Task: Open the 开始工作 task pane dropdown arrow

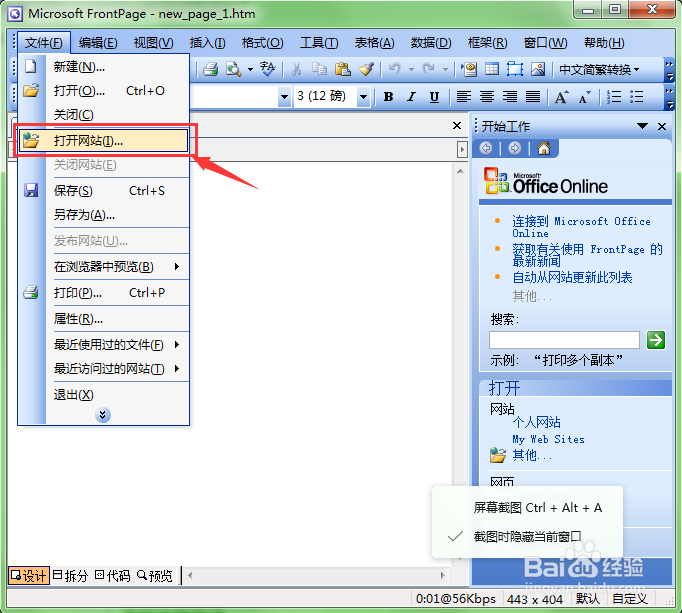Action: click(x=642, y=126)
